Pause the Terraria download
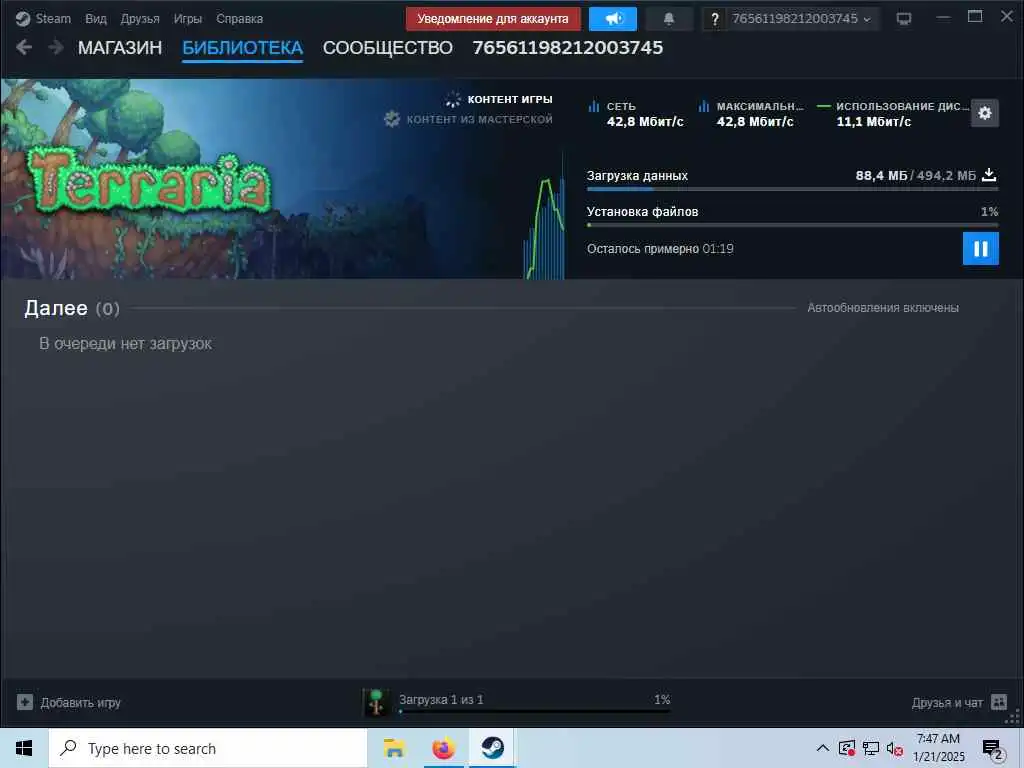This screenshot has width=1024, height=768. (x=981, y=249)
